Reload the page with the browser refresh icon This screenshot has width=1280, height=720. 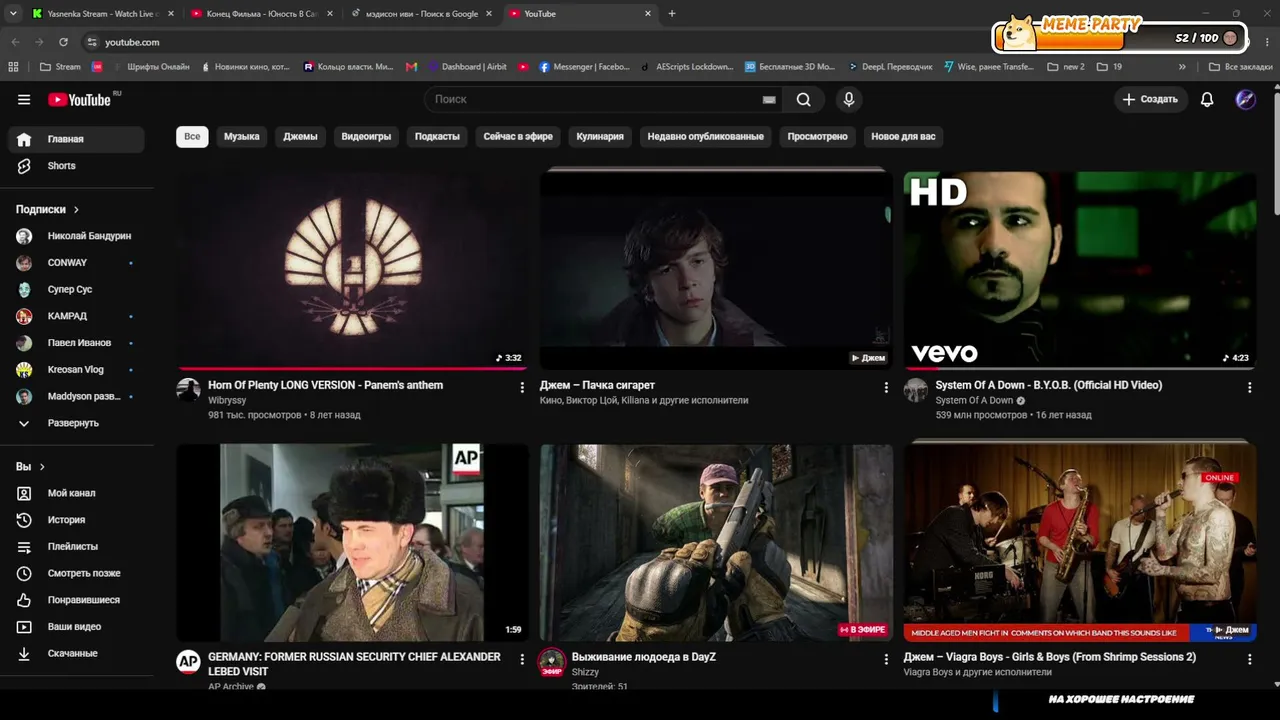coord(63,42)
